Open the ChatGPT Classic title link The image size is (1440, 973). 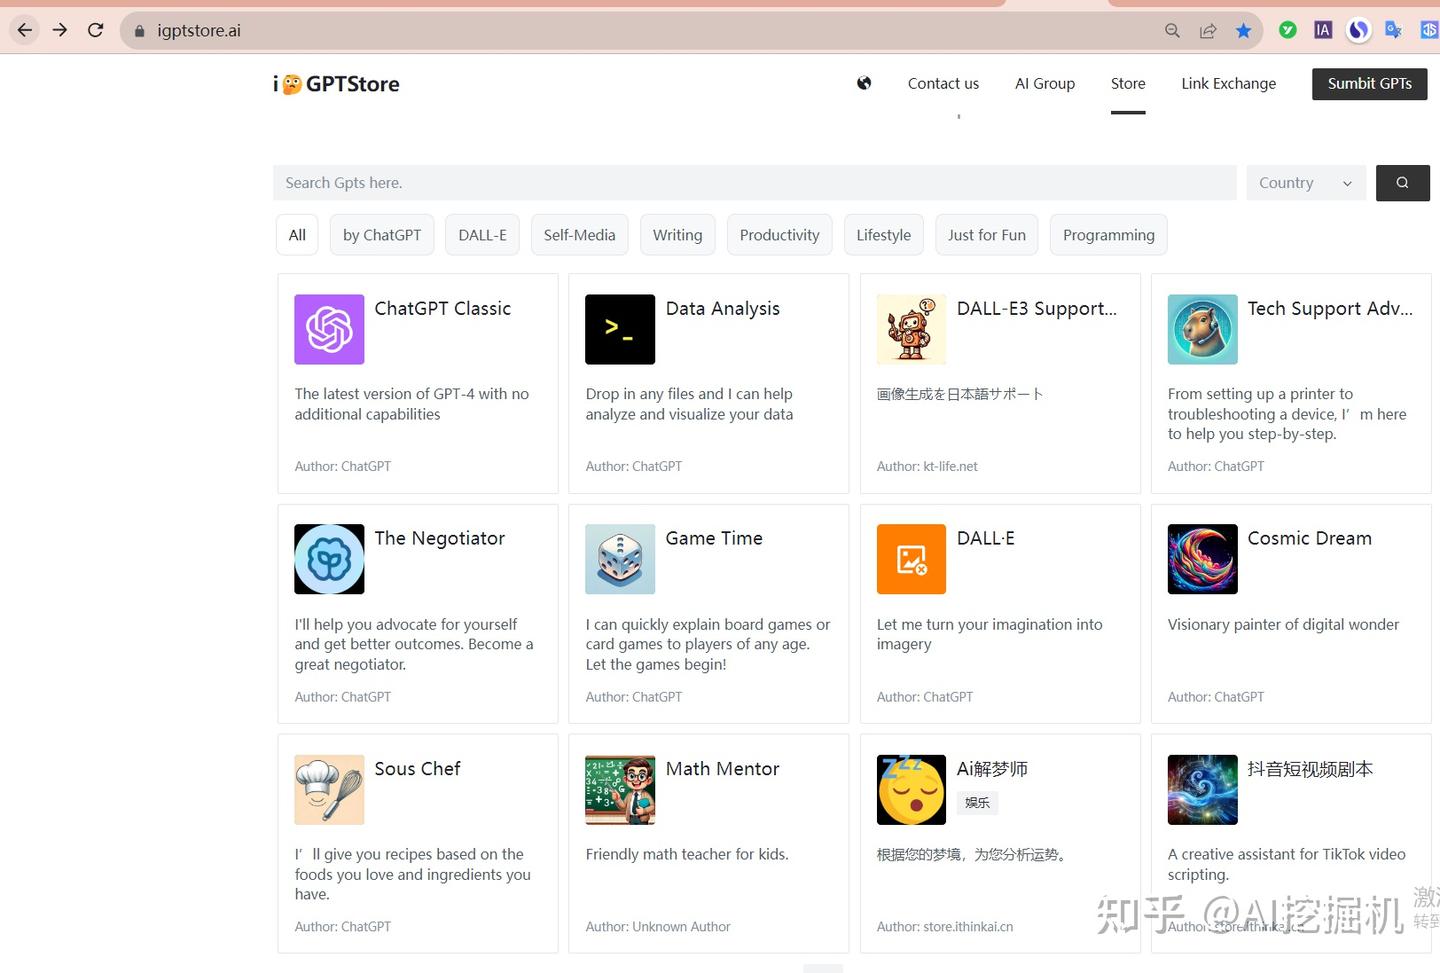[x=442, y=309]
